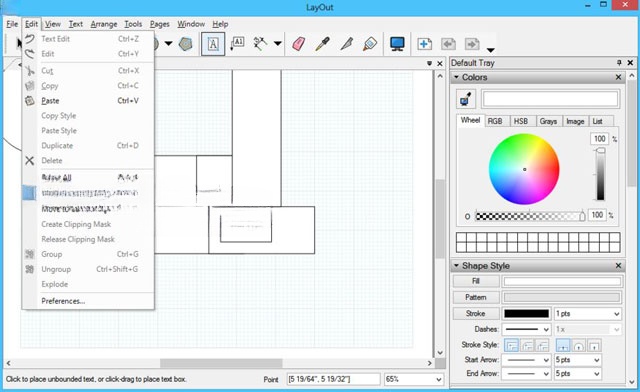Click the opacity slider bar
This screenshot has height=392, width=640.
(x=530, y=216)
